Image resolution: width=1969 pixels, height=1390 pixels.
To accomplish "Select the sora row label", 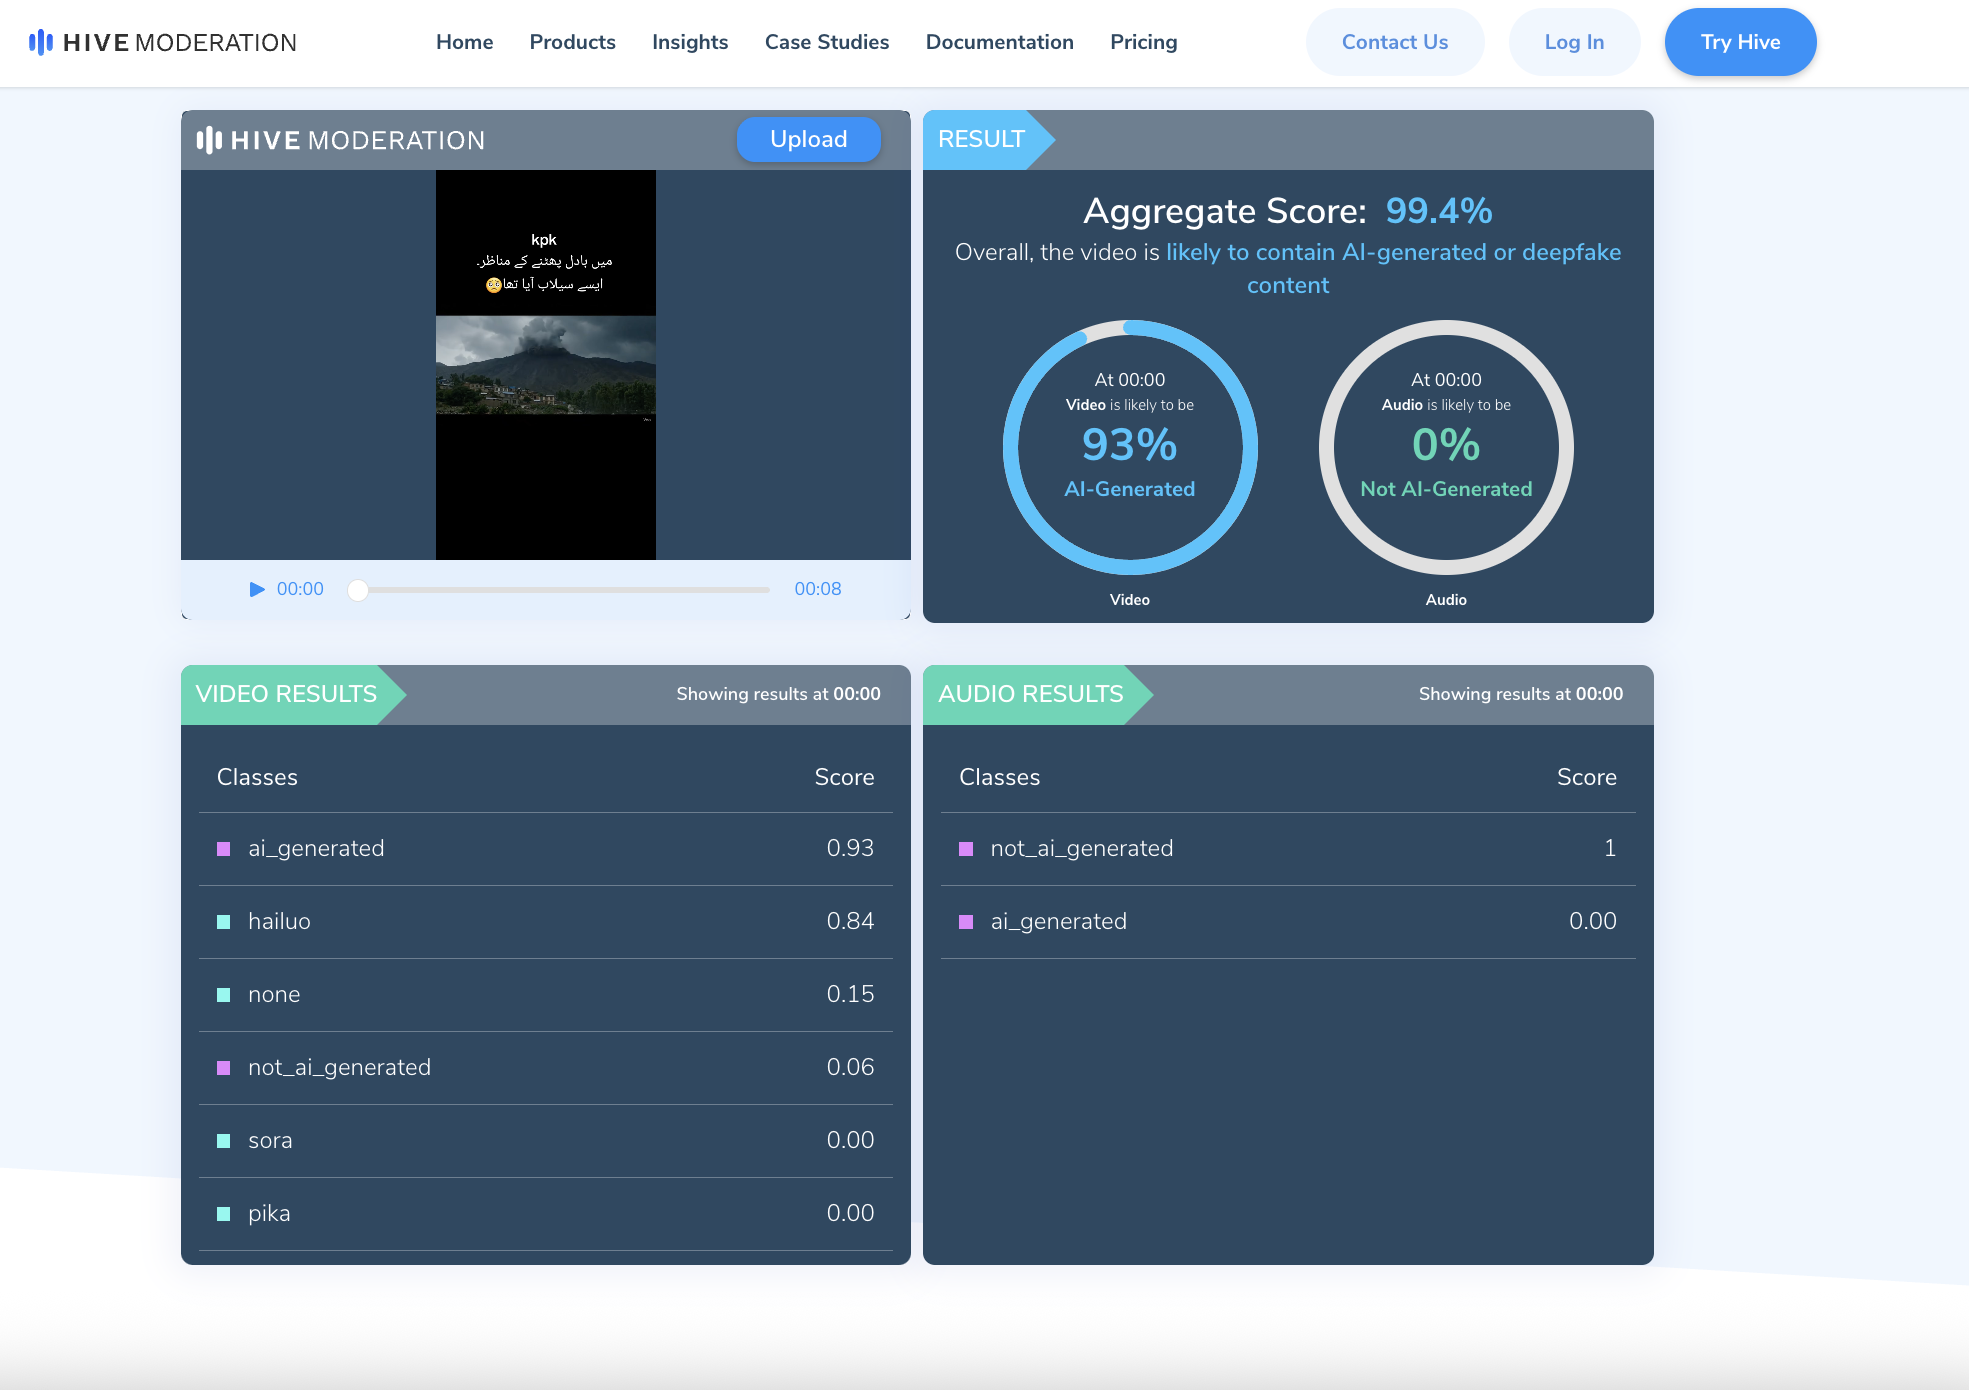I will tap(270, 1140).
